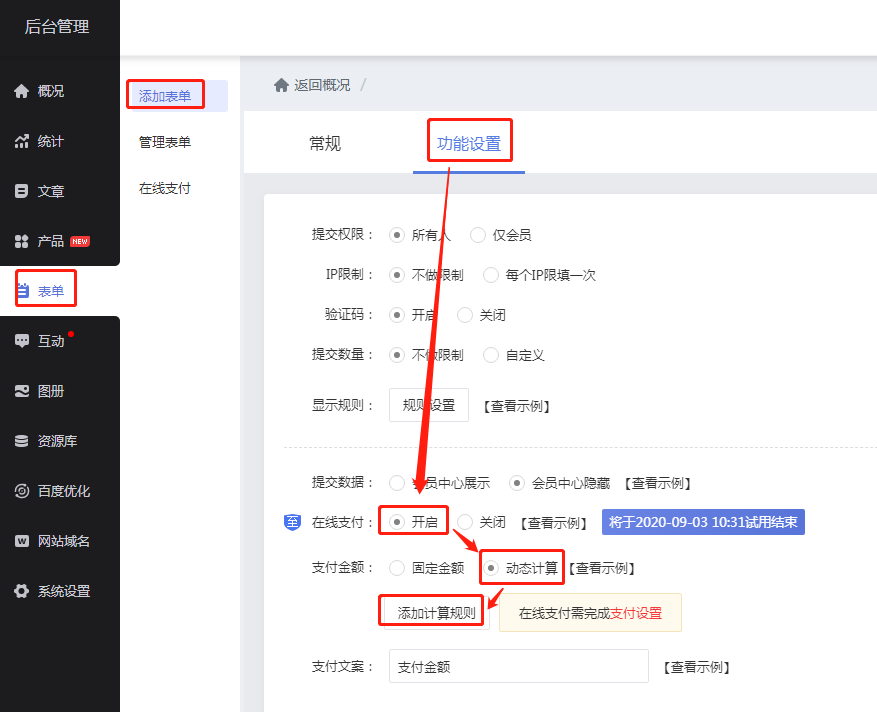Click the 互动 chat bubble icon

(21, 341)
